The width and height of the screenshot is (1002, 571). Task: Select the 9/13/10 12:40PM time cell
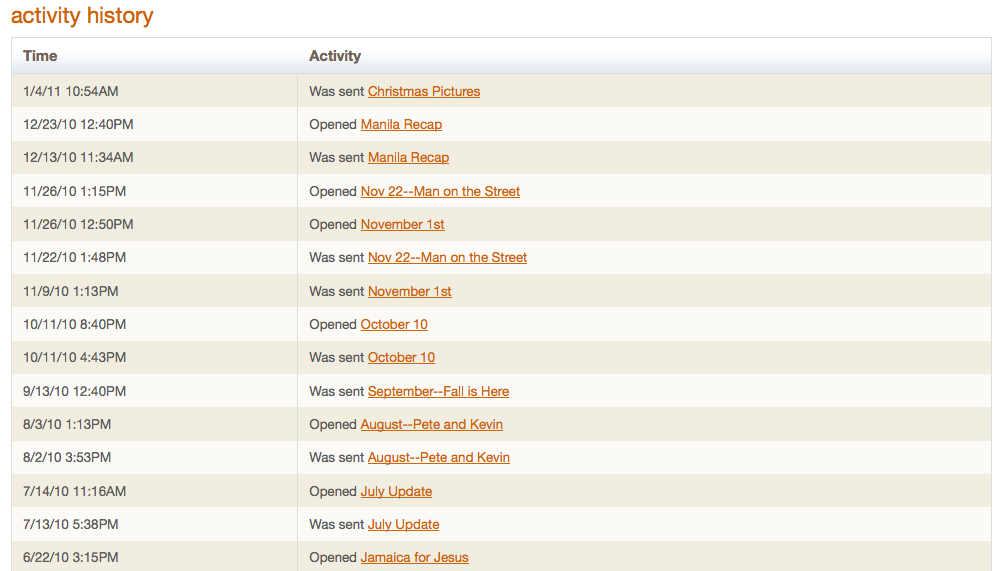(x=154, y=391)
